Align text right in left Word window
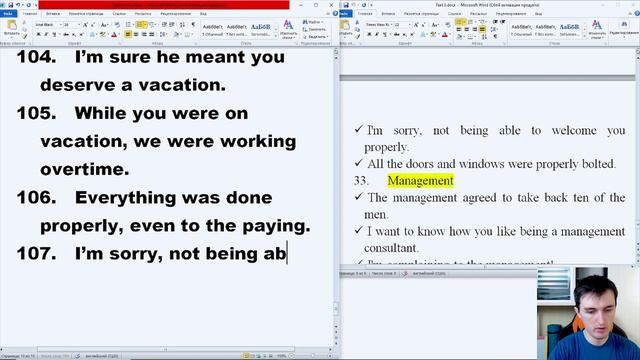This screenshot has width=640, height=360. pos(144,35)
